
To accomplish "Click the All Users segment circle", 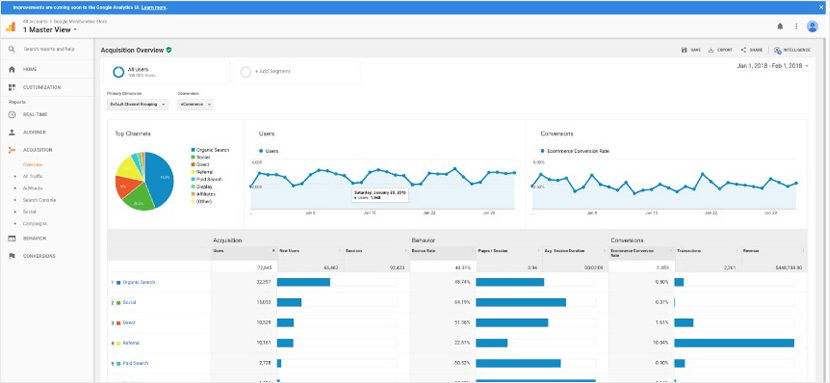I will (x=119, y=72).
